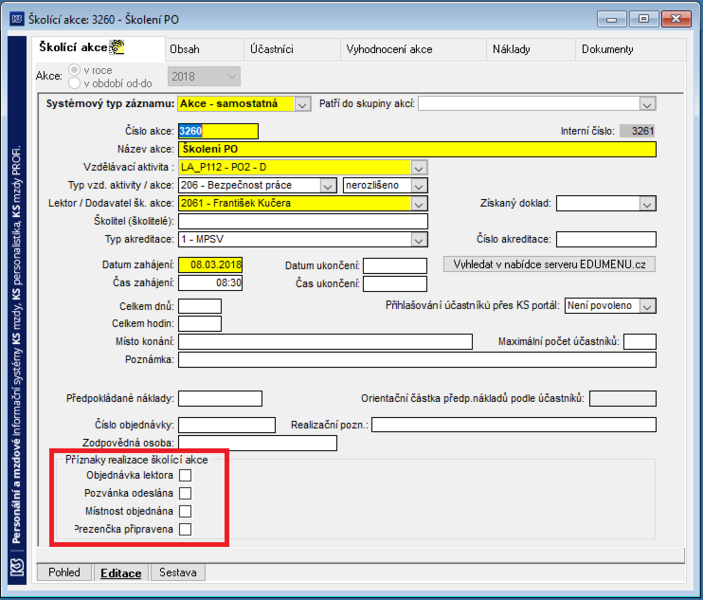Open the Vyhodnocení akce tab

[413, 49]
